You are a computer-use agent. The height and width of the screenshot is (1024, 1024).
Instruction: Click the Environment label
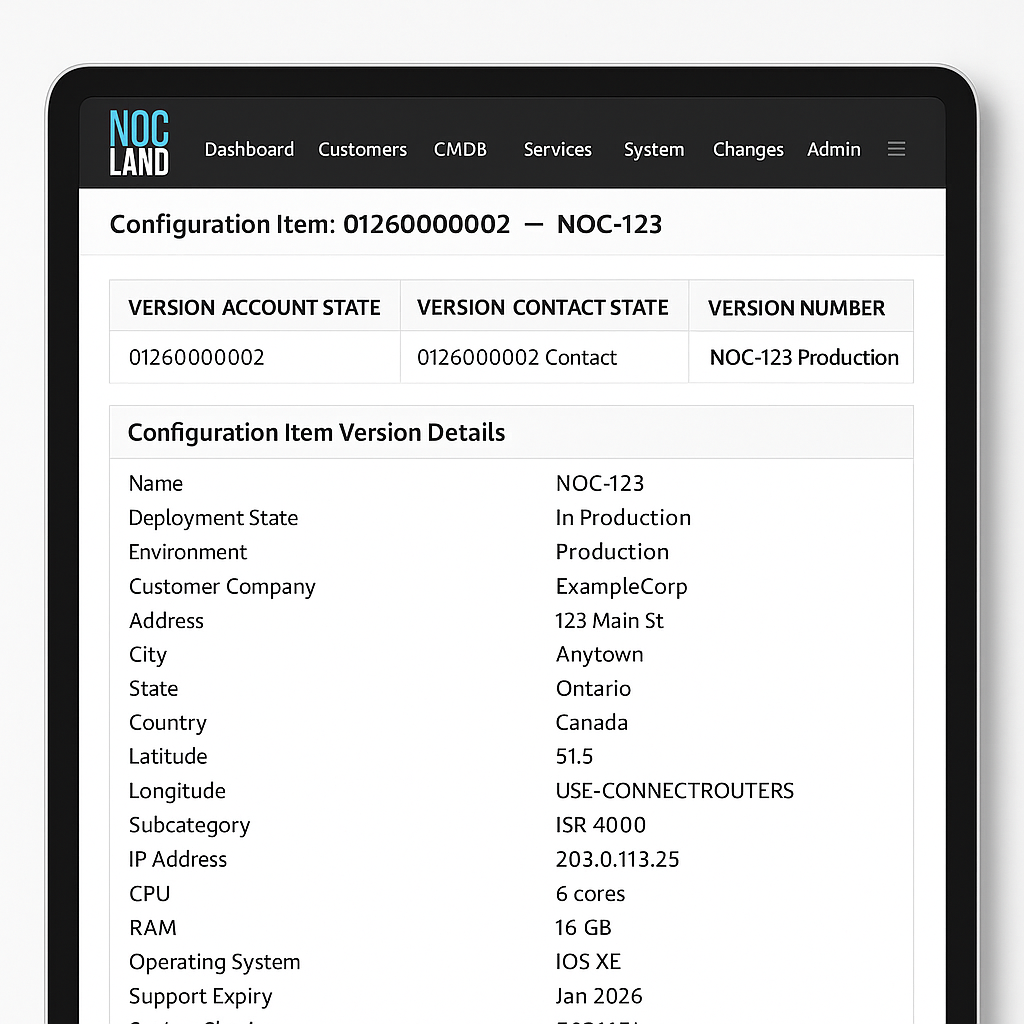click(x=187, y=552)
